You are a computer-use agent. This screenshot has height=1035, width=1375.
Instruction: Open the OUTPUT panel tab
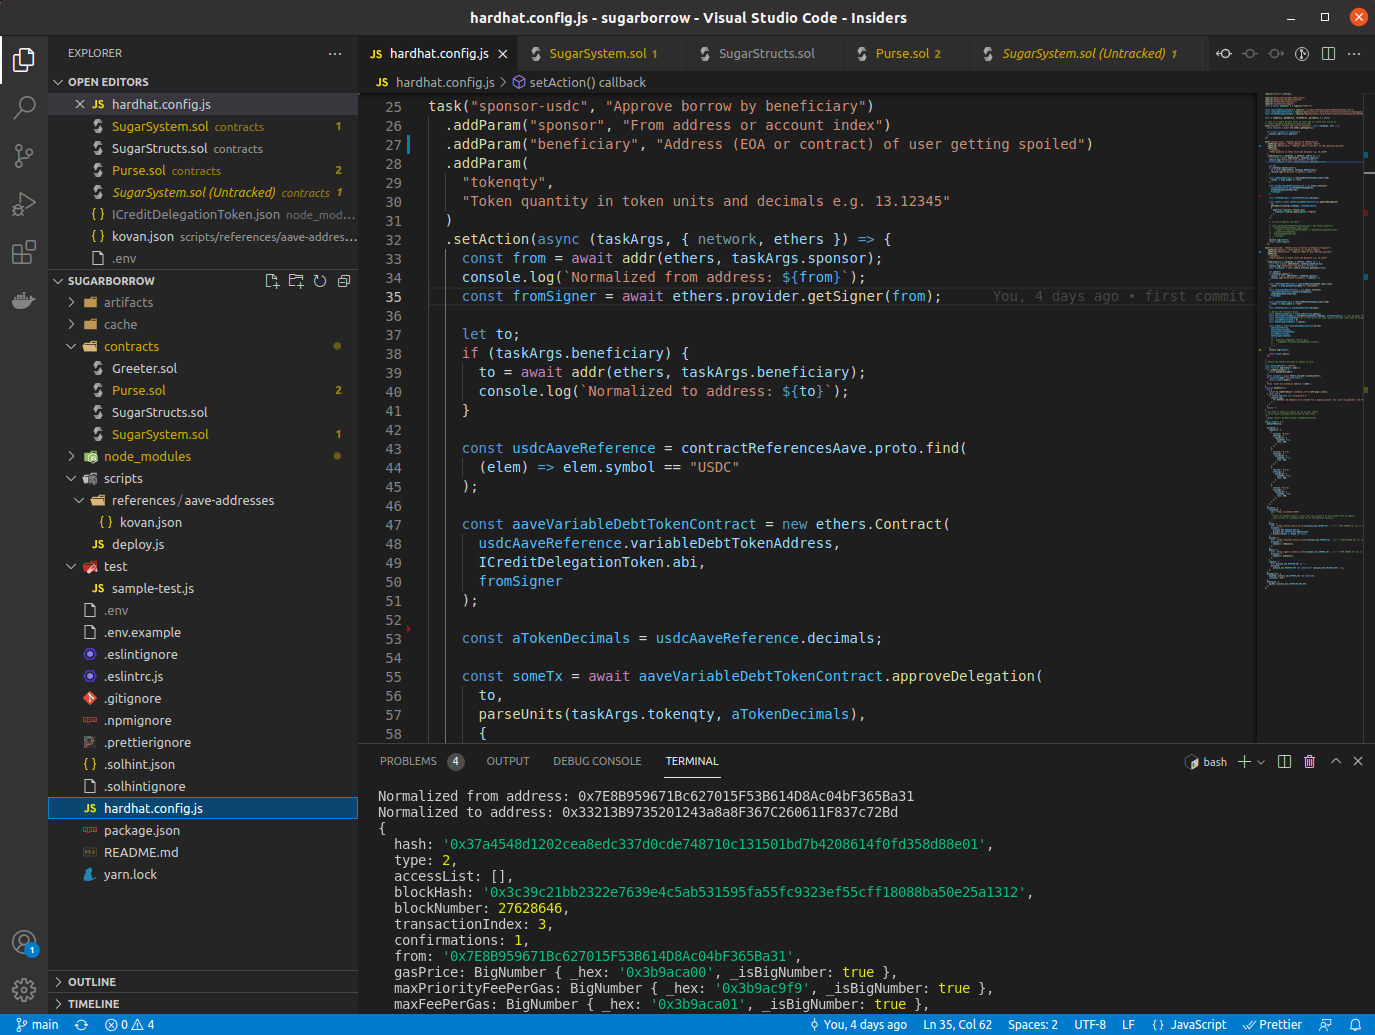point(508,762)
